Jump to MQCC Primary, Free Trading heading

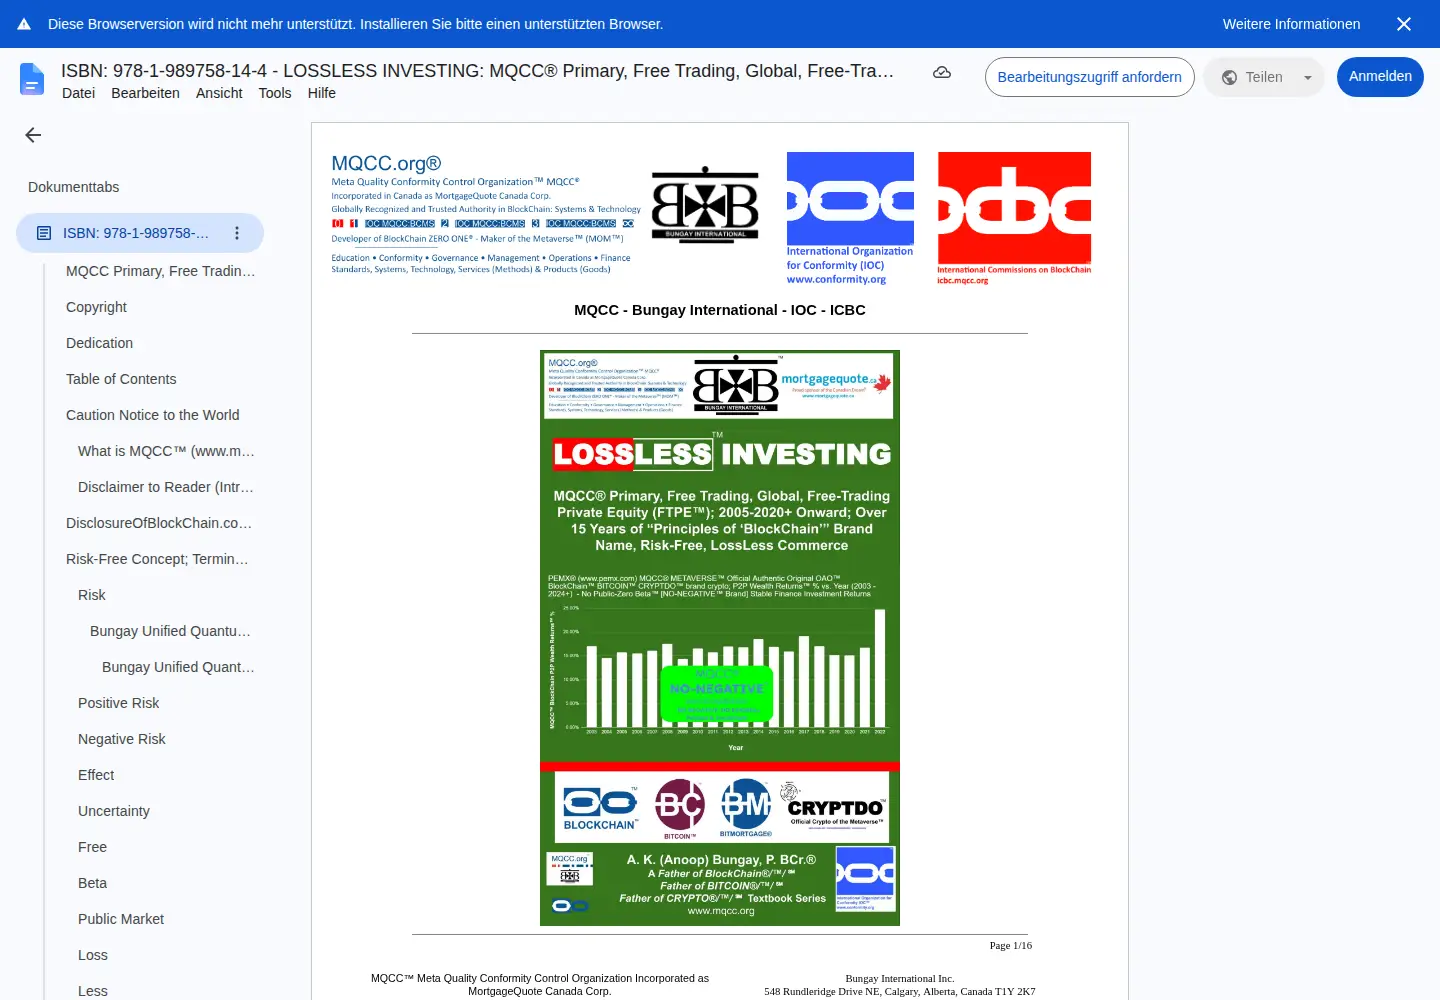[x=160, y=271]
